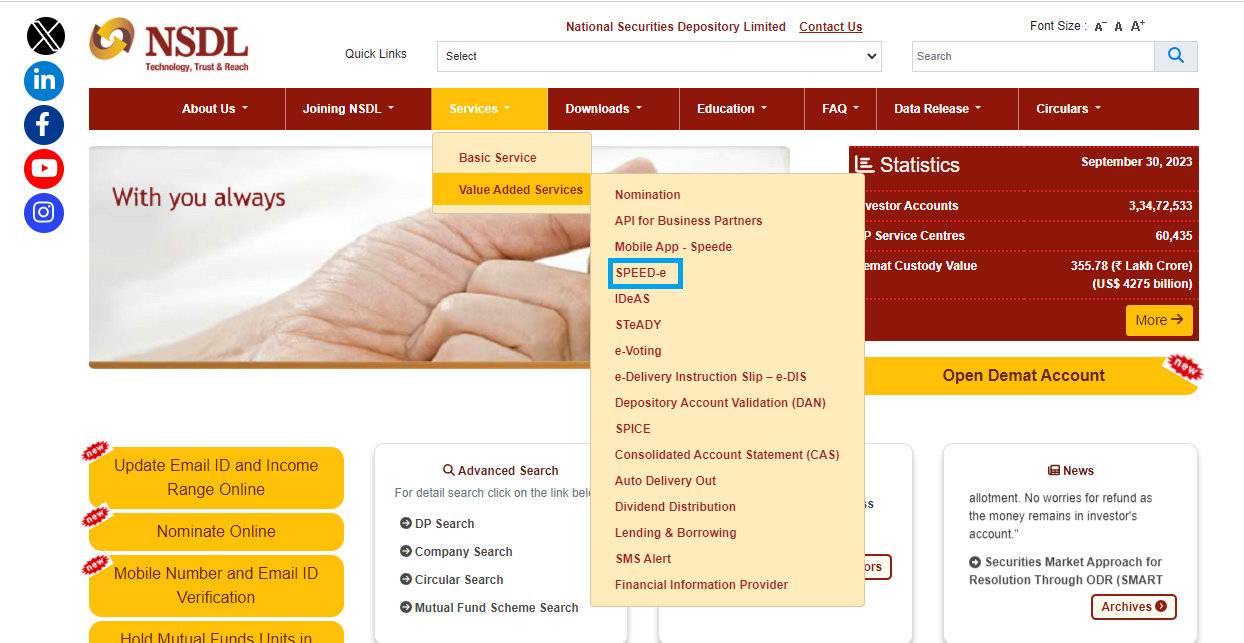The width and height of the screenshot is (1244, 643).
Task: Open the X (Twitter) social icon
Action: [x=44, y=37]
